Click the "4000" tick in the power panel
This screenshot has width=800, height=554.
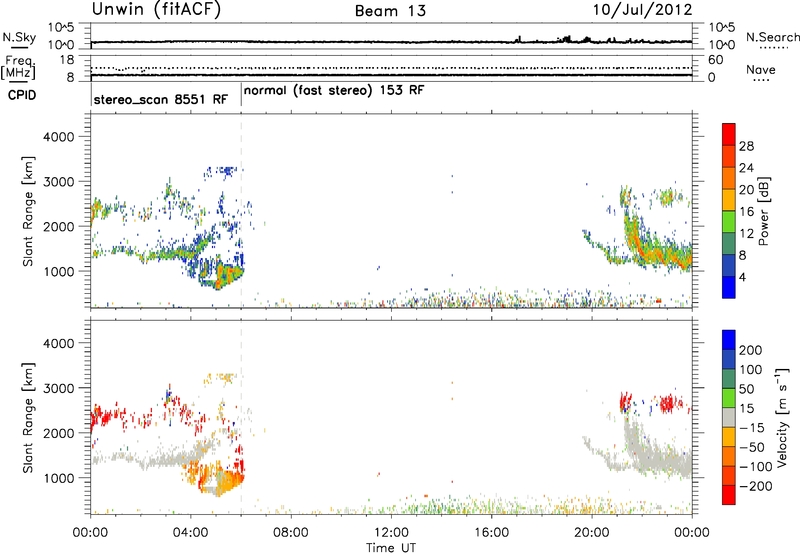[58, 137]
